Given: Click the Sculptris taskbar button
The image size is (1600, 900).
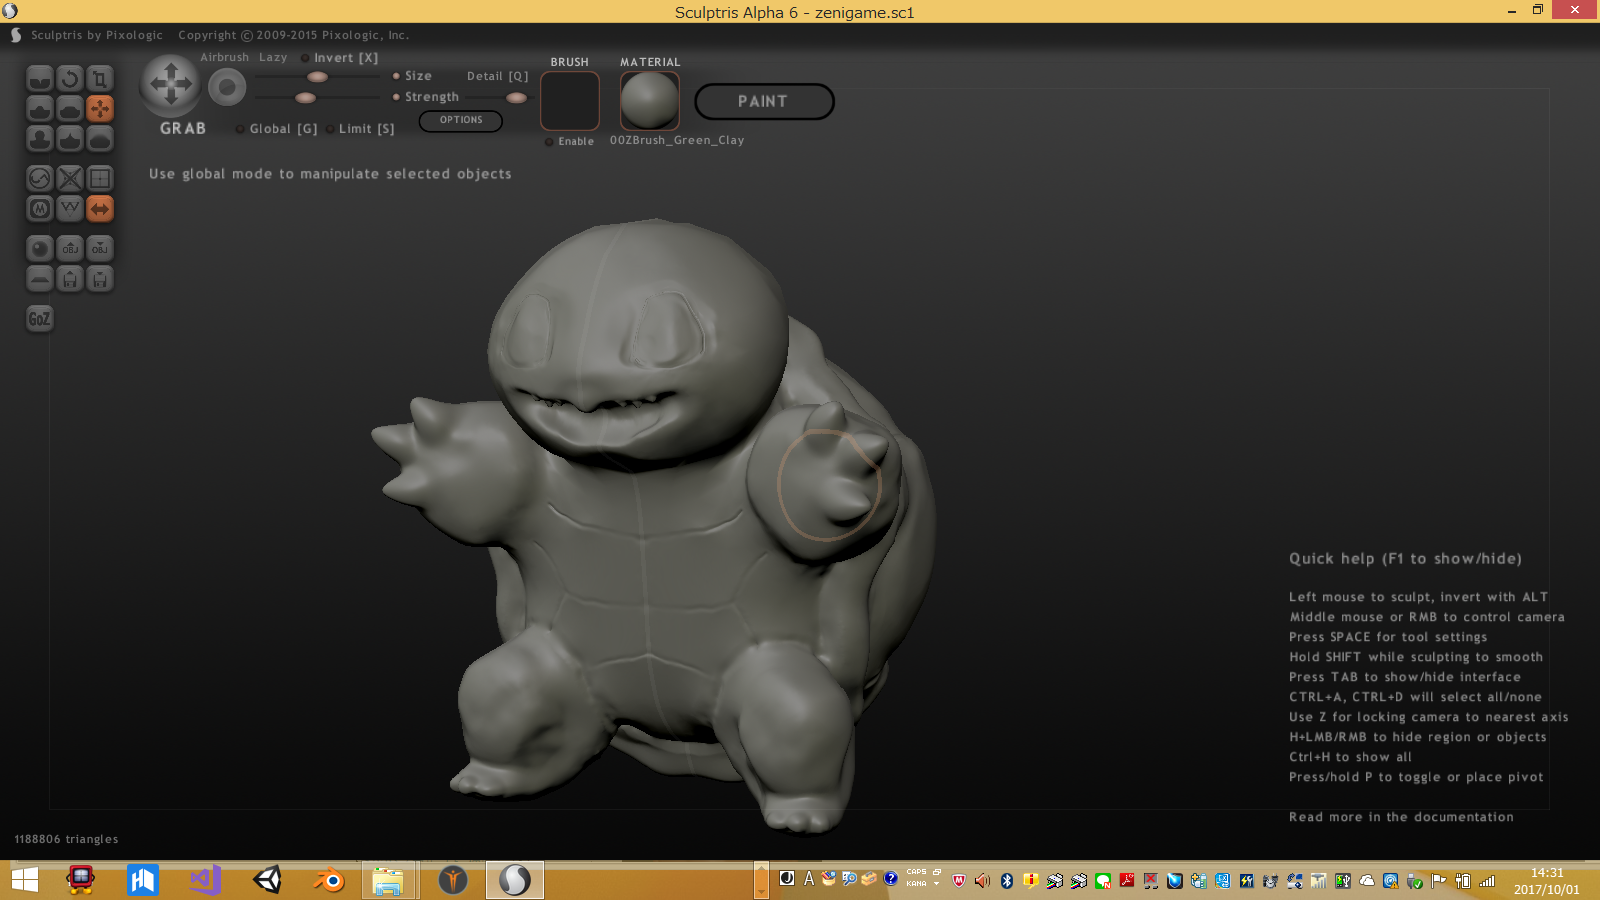Looking at the screenshot, I should click(515, 880).
